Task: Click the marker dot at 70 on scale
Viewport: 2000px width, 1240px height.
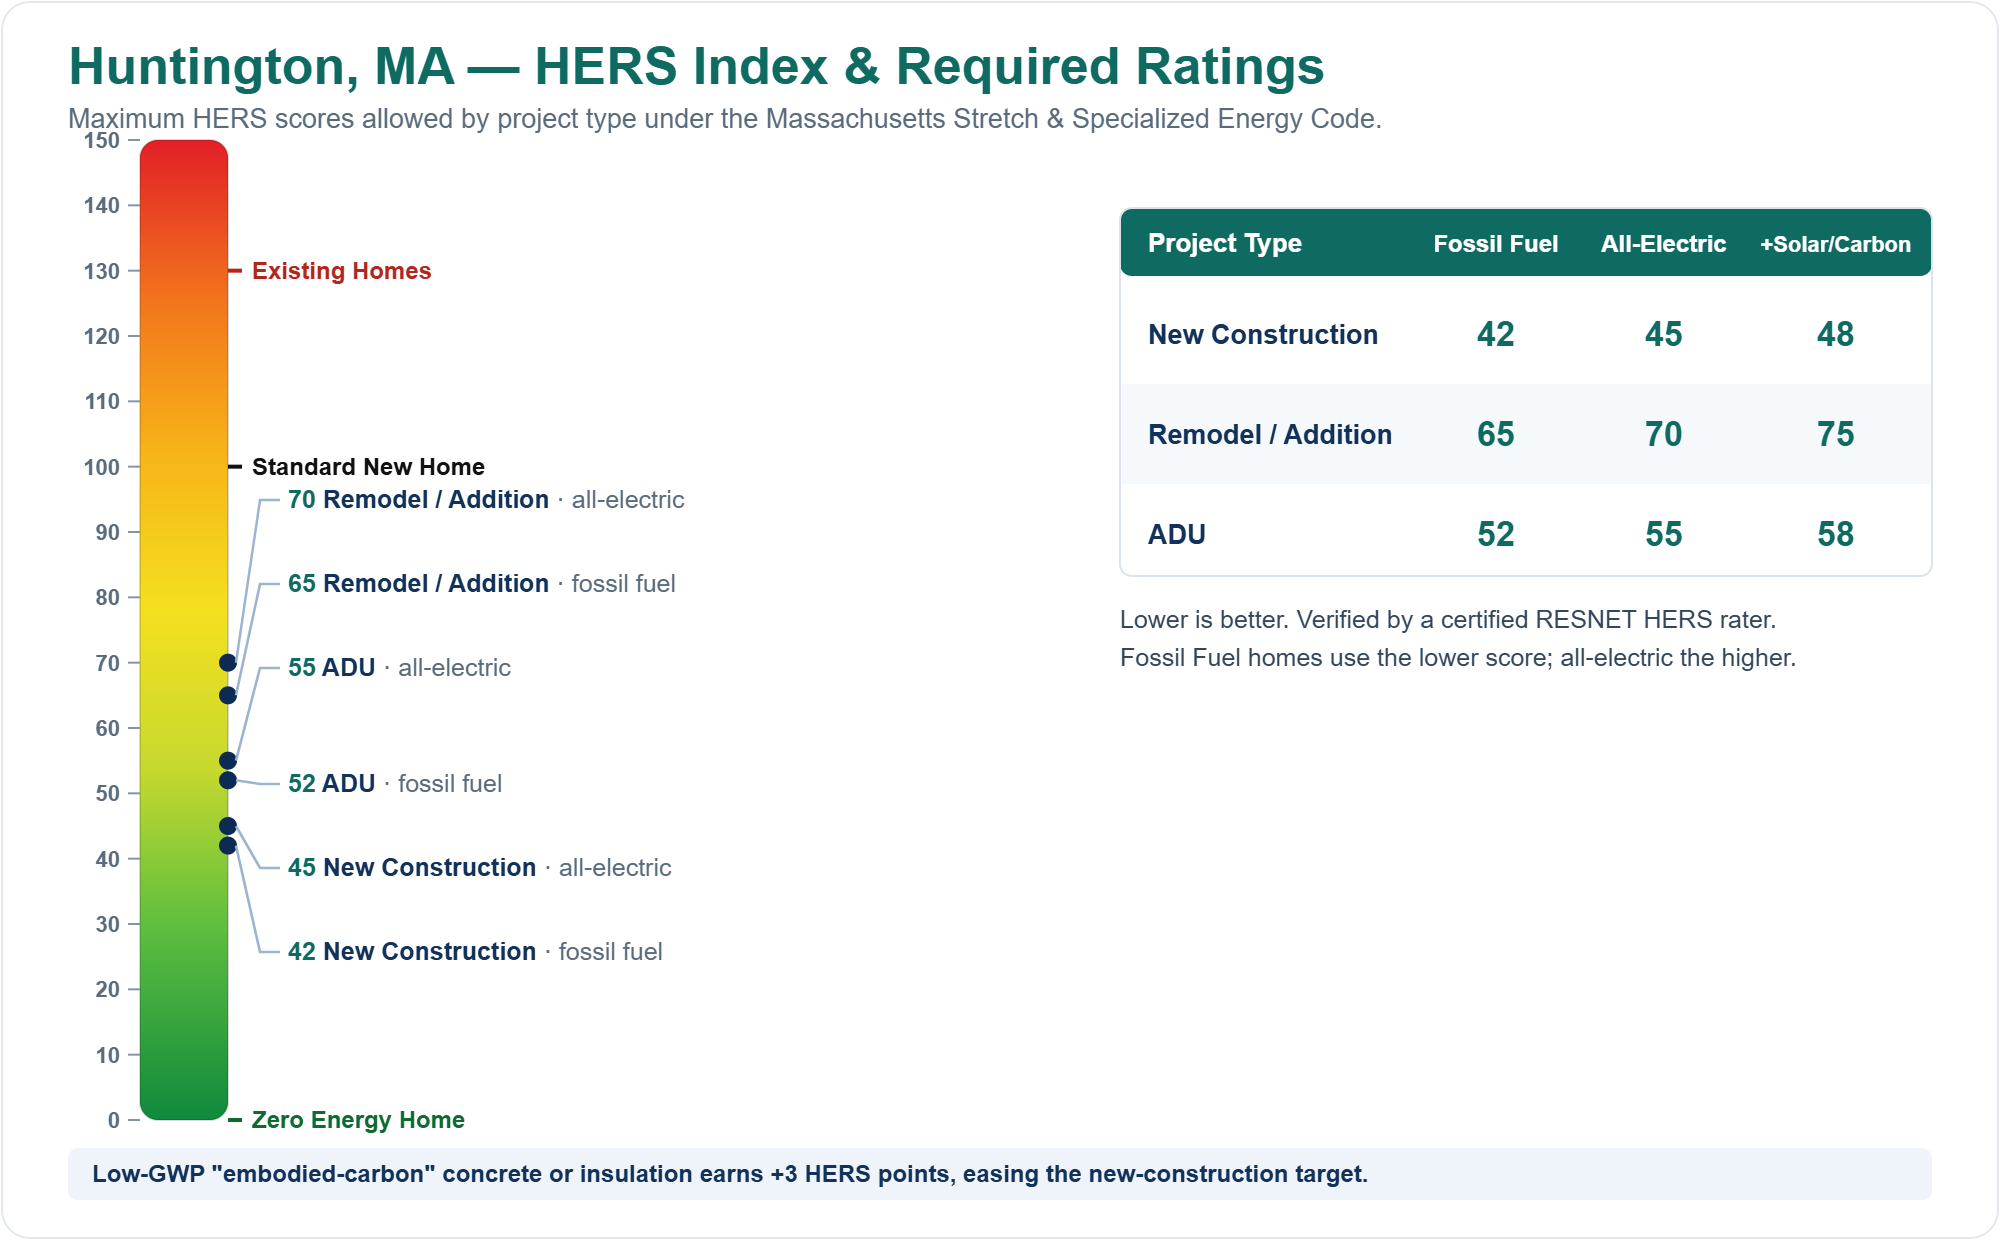Action: tap(228, 663)
